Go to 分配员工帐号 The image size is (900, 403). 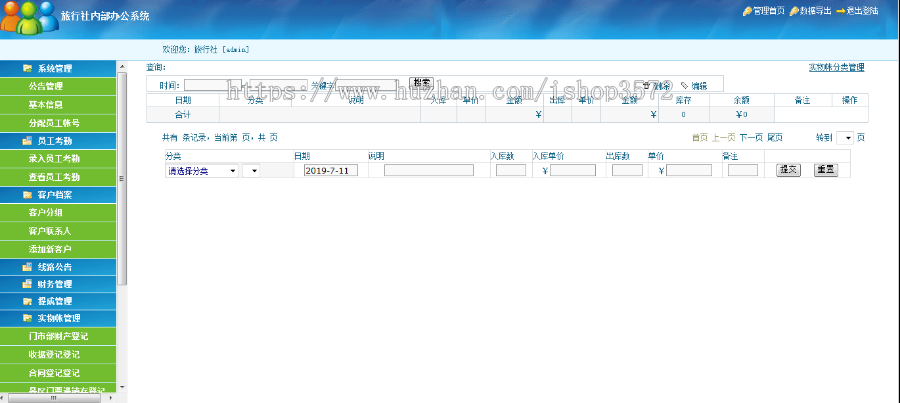point(58,123)
